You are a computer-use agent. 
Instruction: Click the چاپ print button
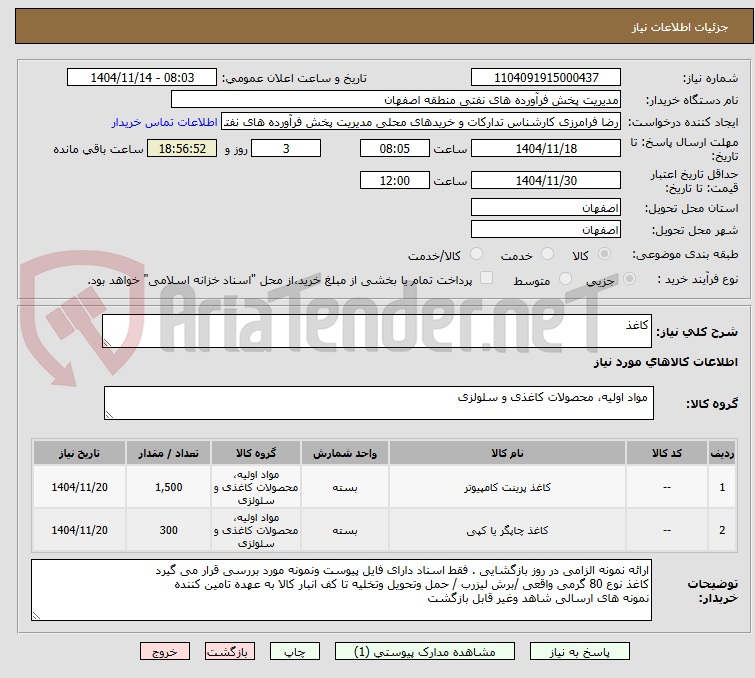coord(295,652)
